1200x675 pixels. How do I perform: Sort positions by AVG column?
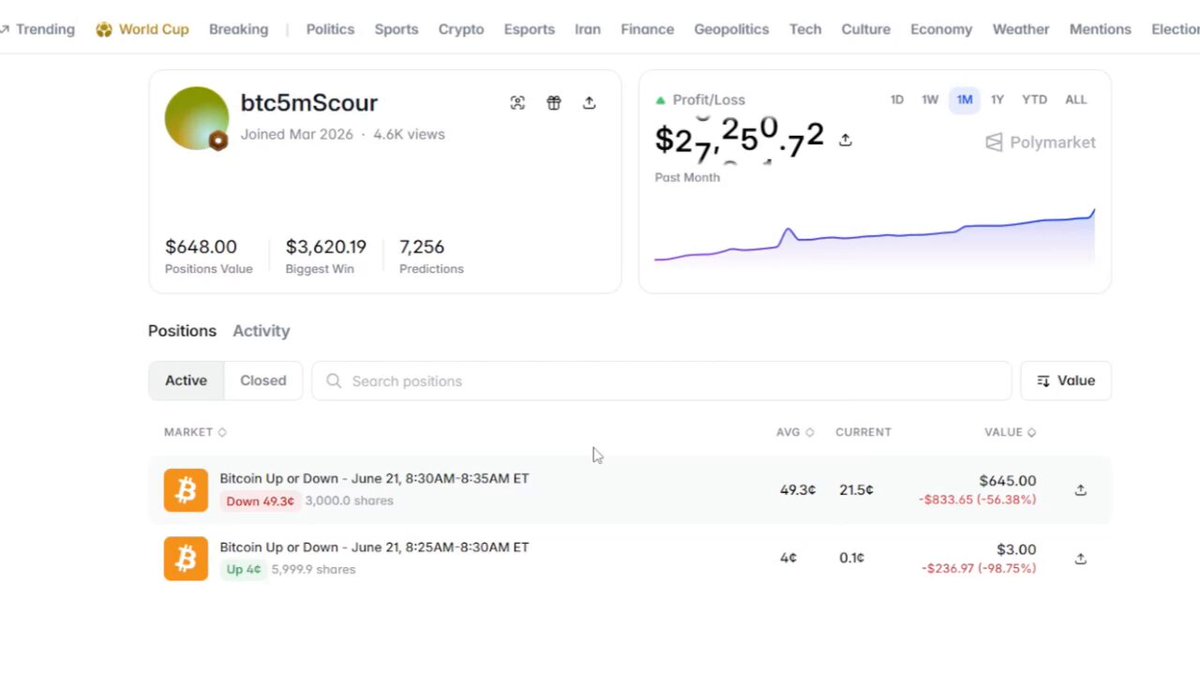(795, 432)
